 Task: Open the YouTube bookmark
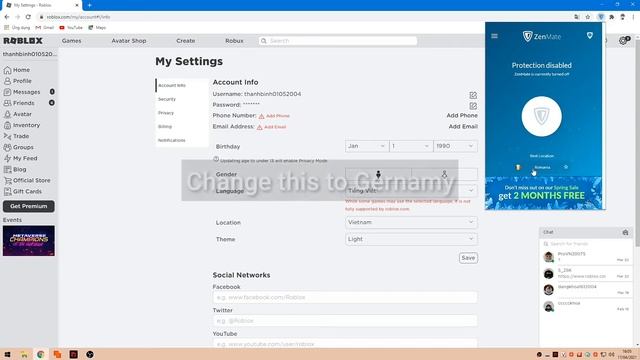pos(71,27)
